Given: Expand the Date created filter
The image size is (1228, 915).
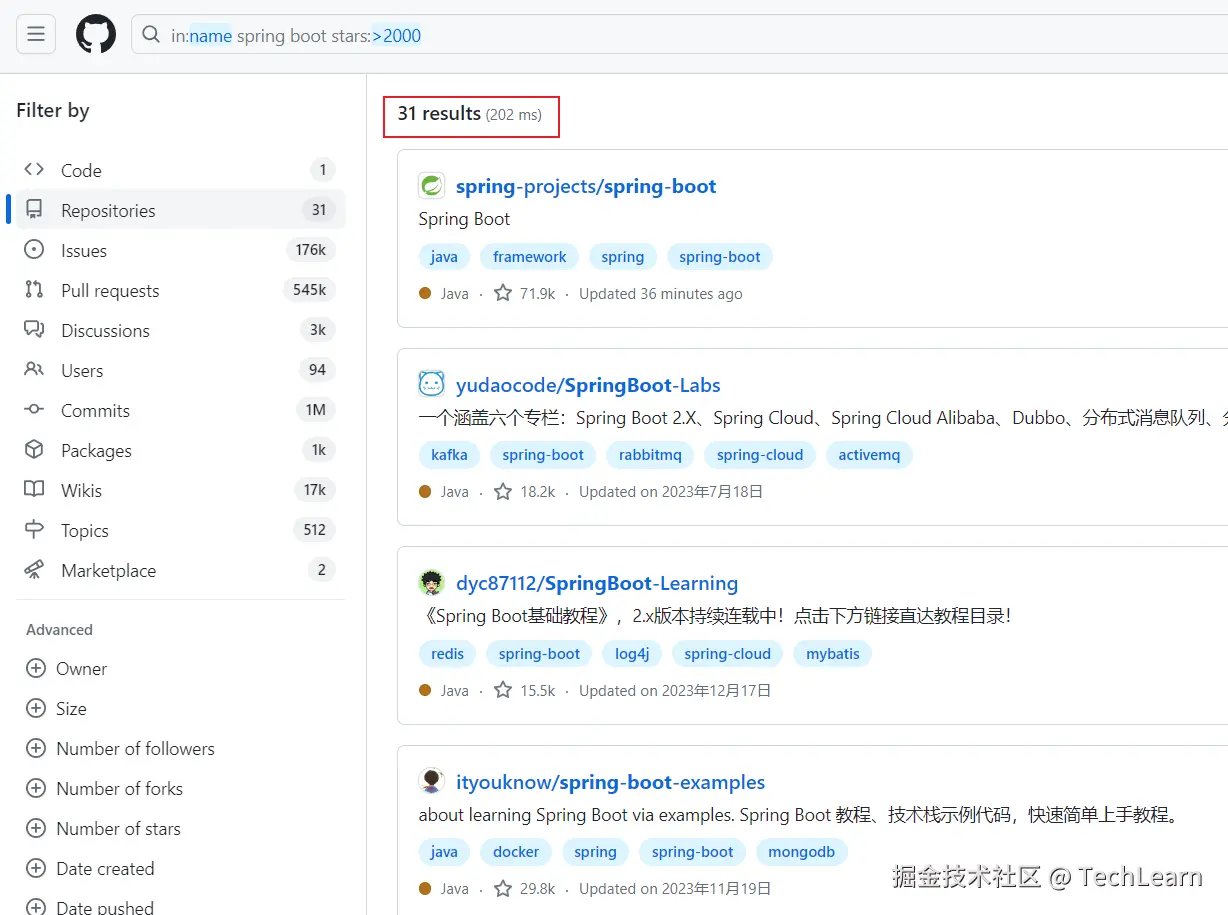Looking at the screenshot, I should pyautogui.click(x=90, y=868).
